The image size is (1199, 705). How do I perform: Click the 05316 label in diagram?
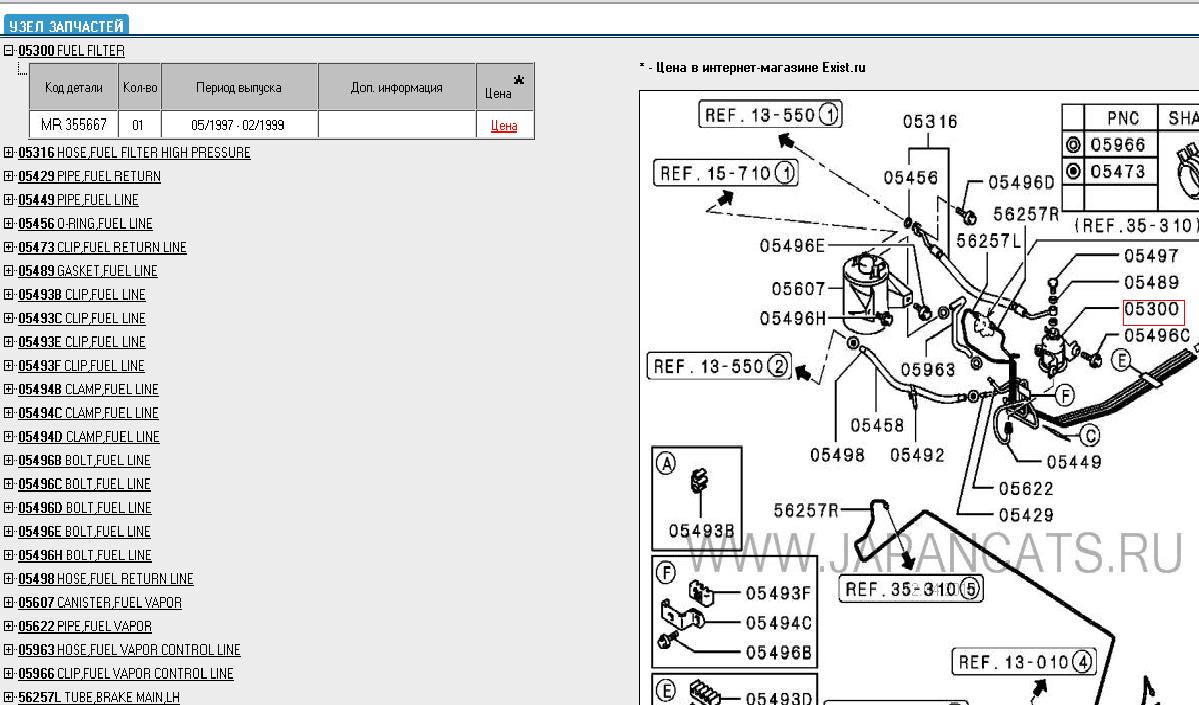[x=929, y=122]
